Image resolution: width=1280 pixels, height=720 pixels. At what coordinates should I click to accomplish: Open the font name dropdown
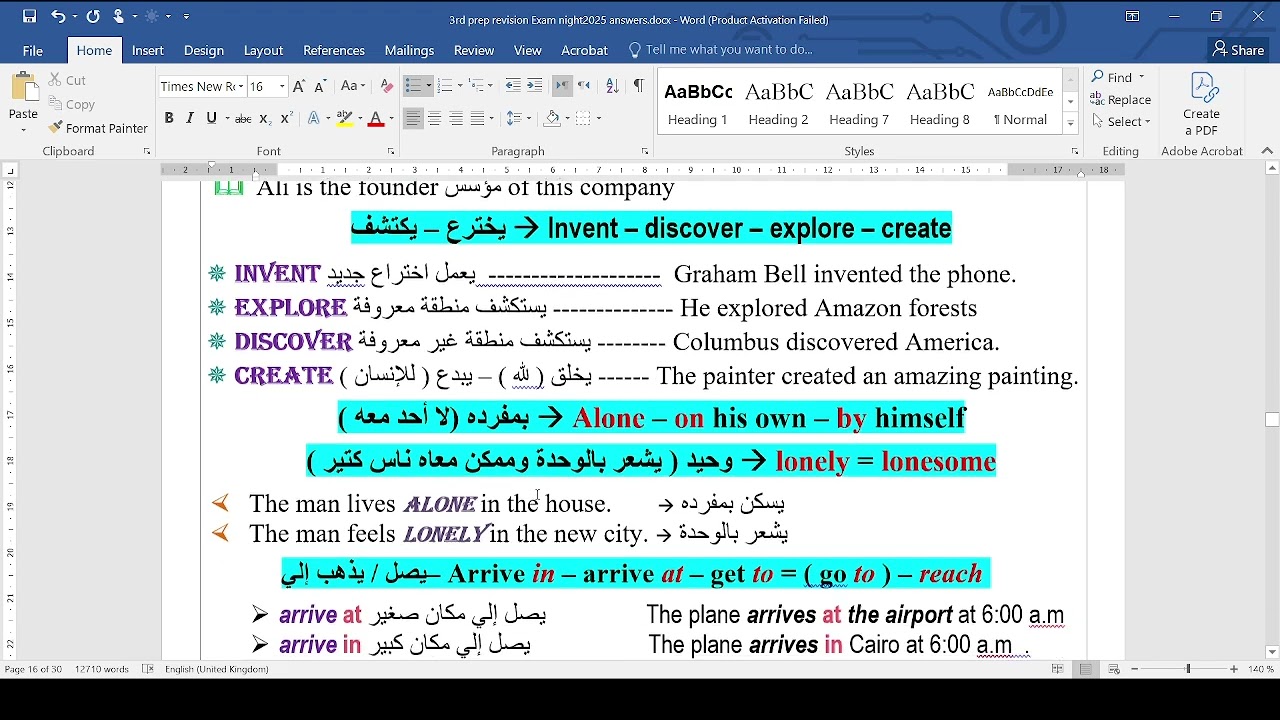click(241, 87)
